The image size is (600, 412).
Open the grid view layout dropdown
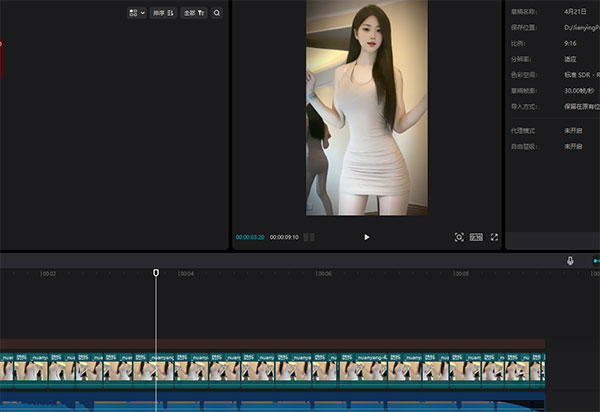[x=136, y=13]
